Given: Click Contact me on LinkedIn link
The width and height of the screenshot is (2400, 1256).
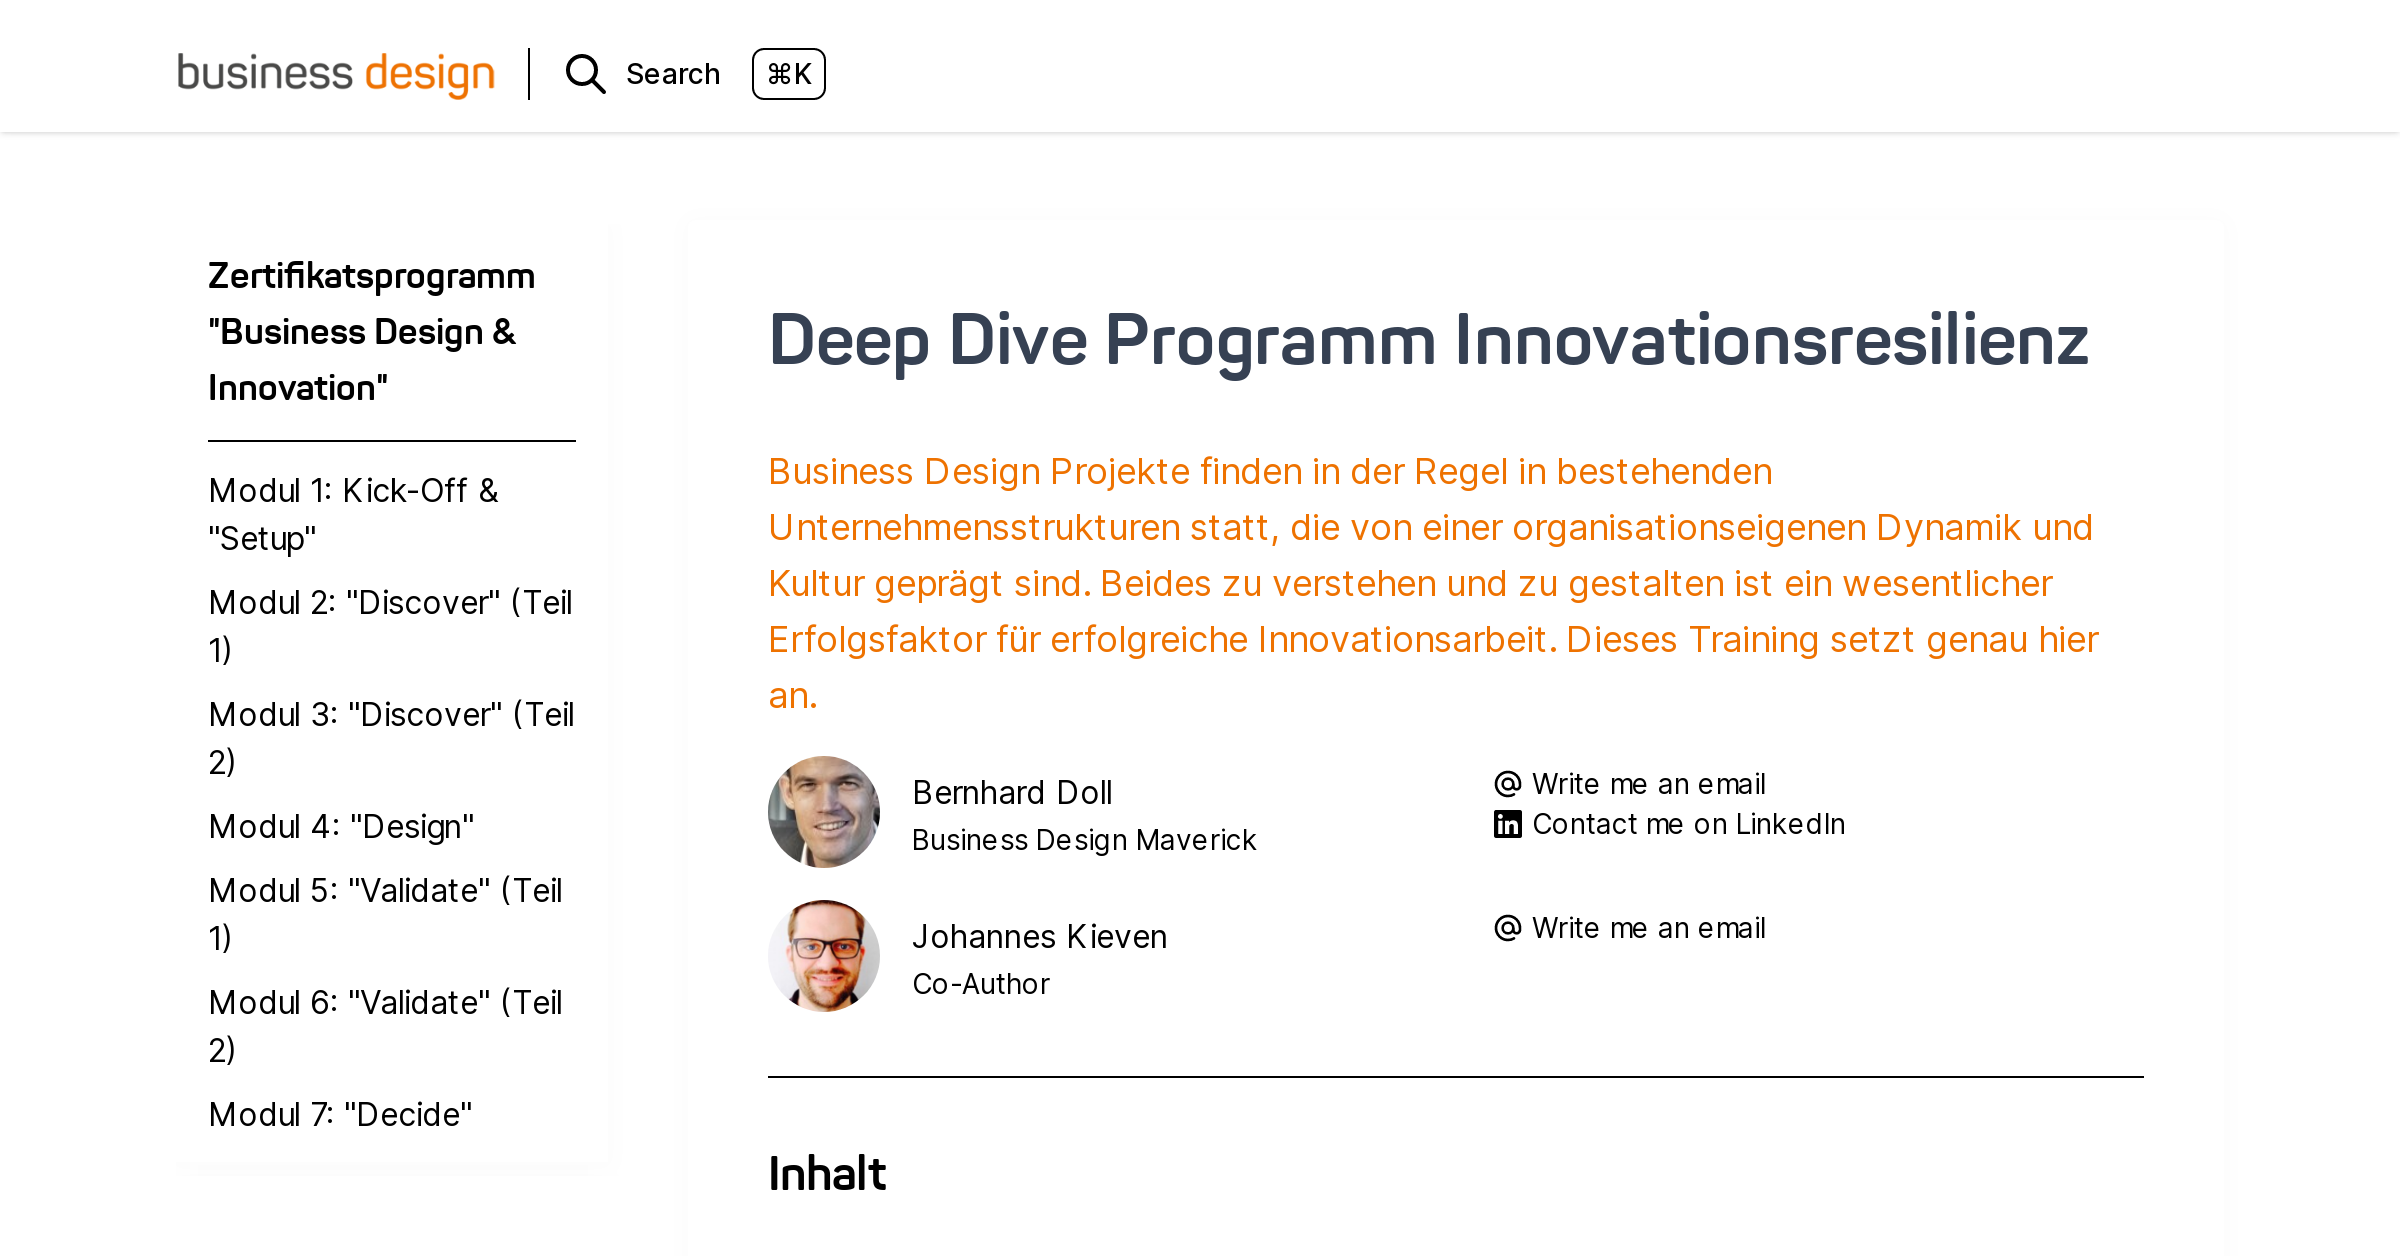Looking at the screenshot, I should point(1688,823).
